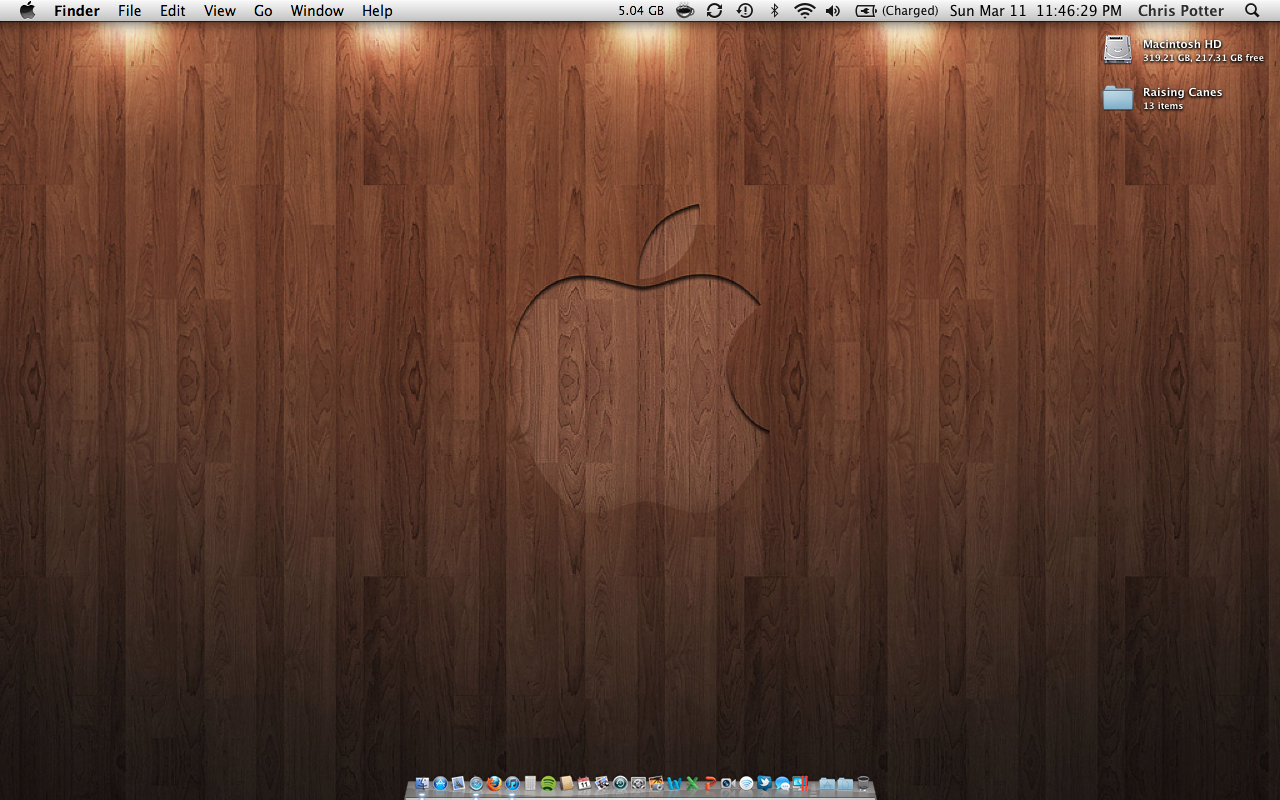Open Spotlight search magnifying glass
Viewport: 1280px width, 800px height.
point(1252,11)
